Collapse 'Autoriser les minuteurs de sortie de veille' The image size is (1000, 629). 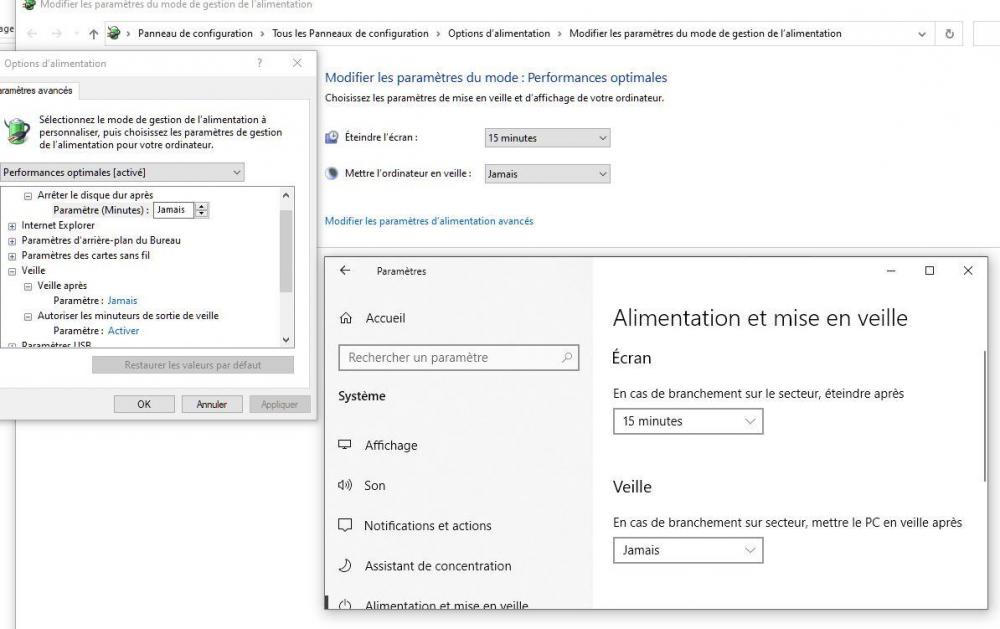(x=28, y=316)
